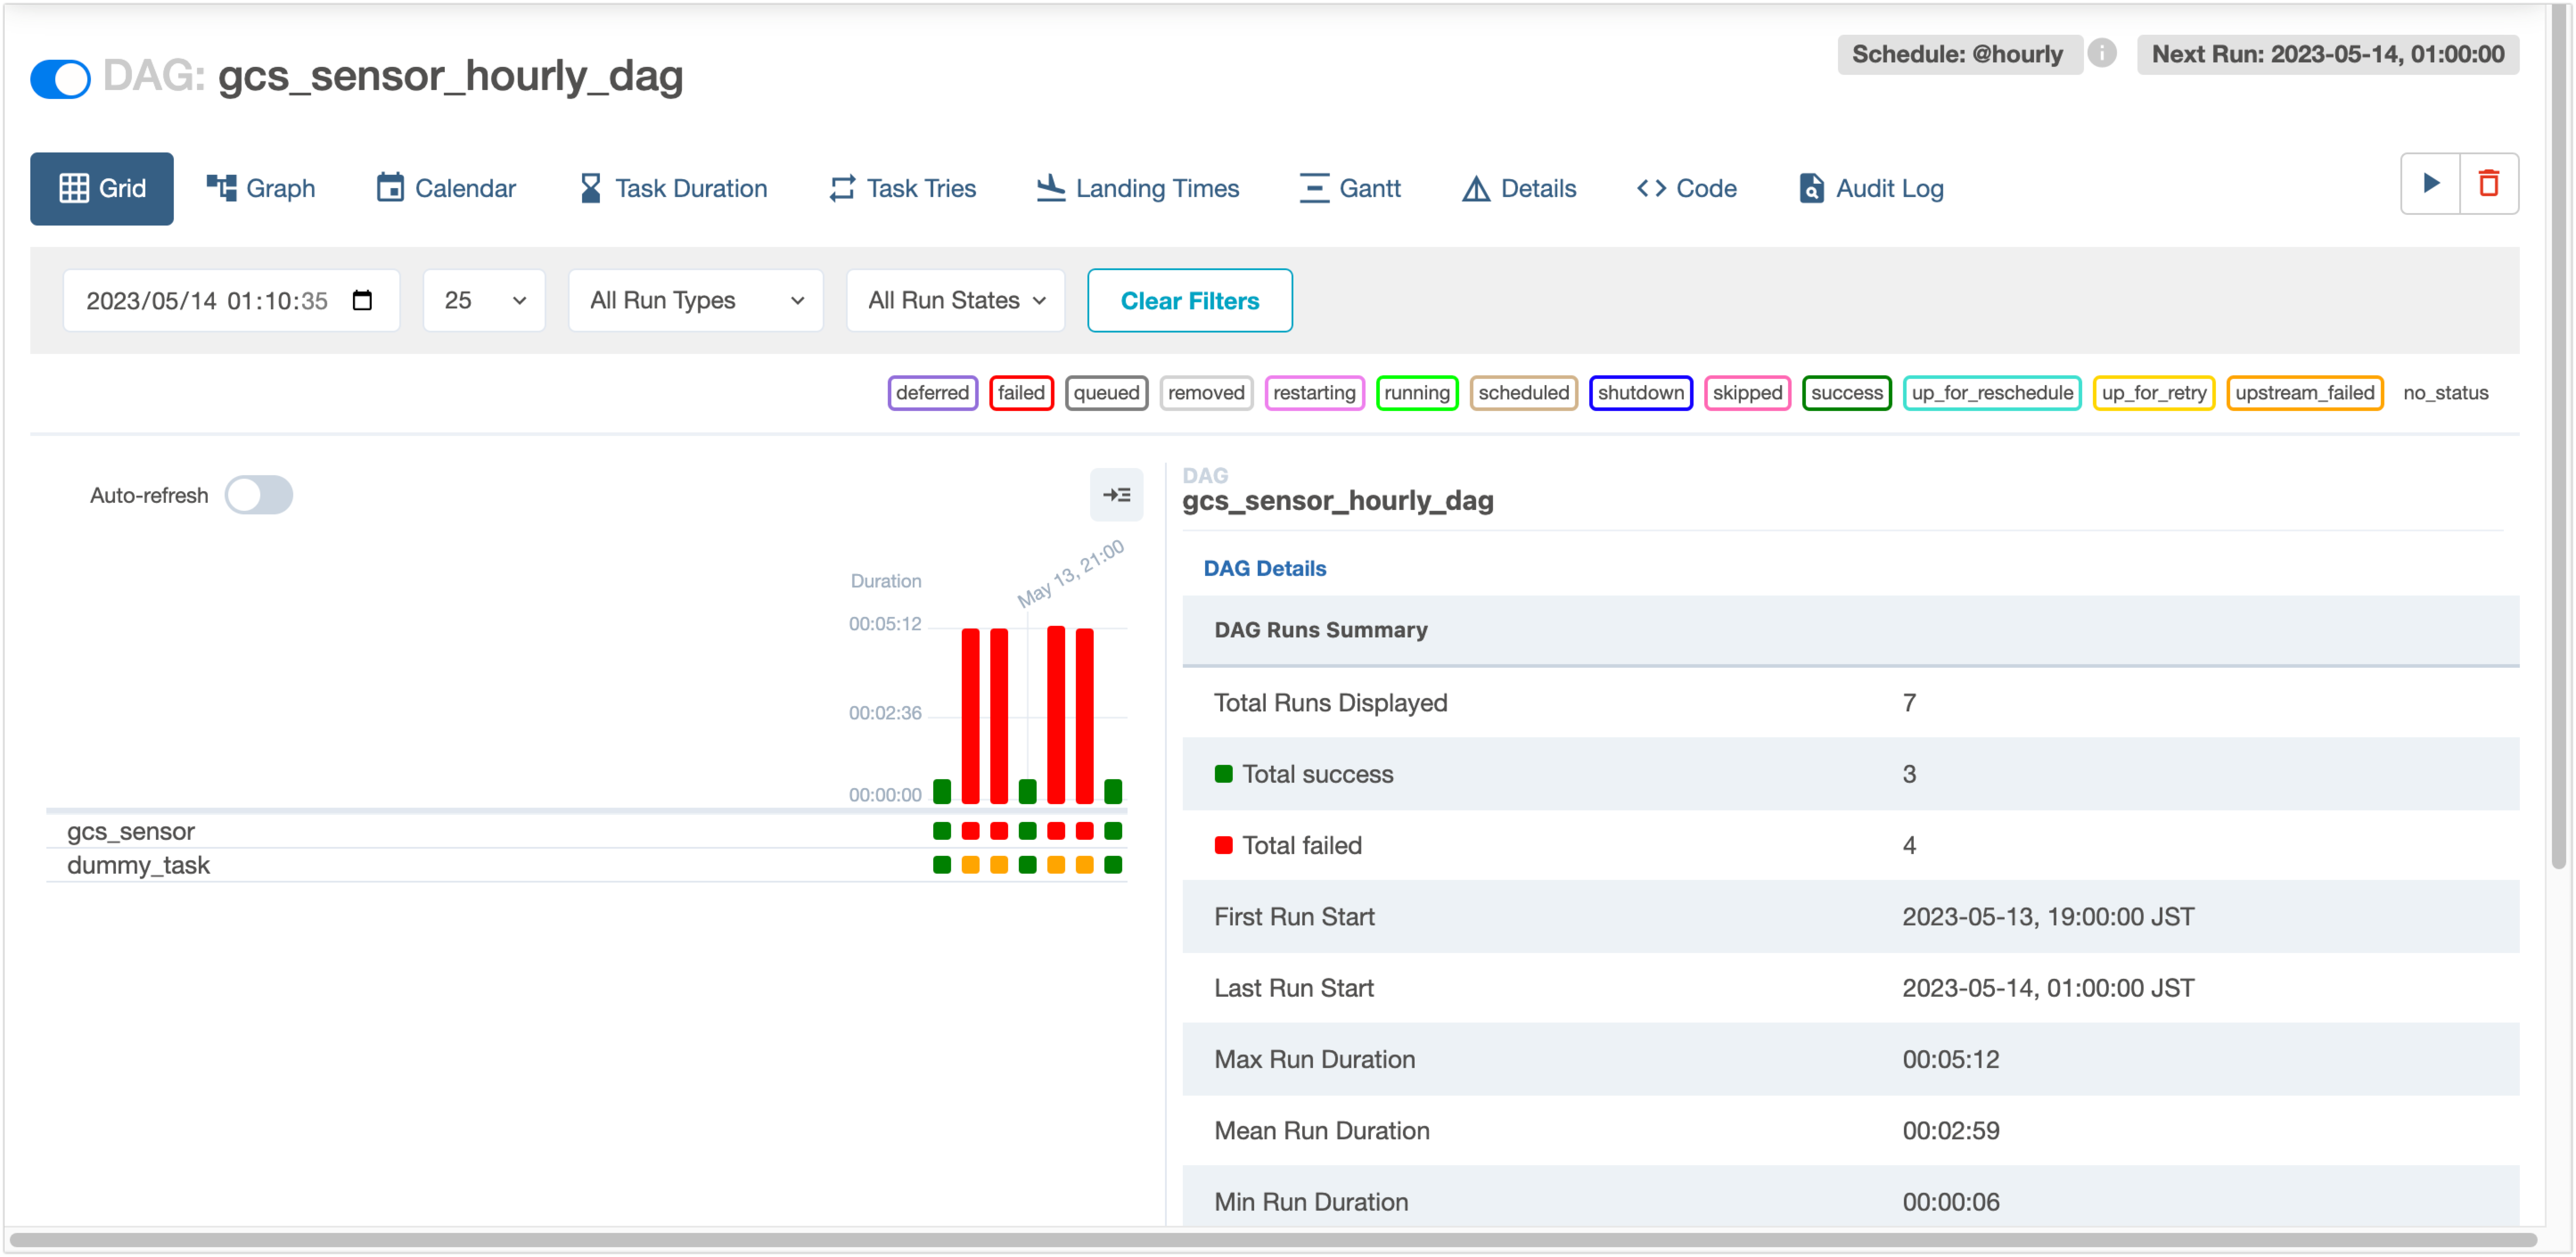Image resolution: width=2576 pixels, height=1257 pixels.
Task: Open the Gantt view
Action: coord(1349,188)
